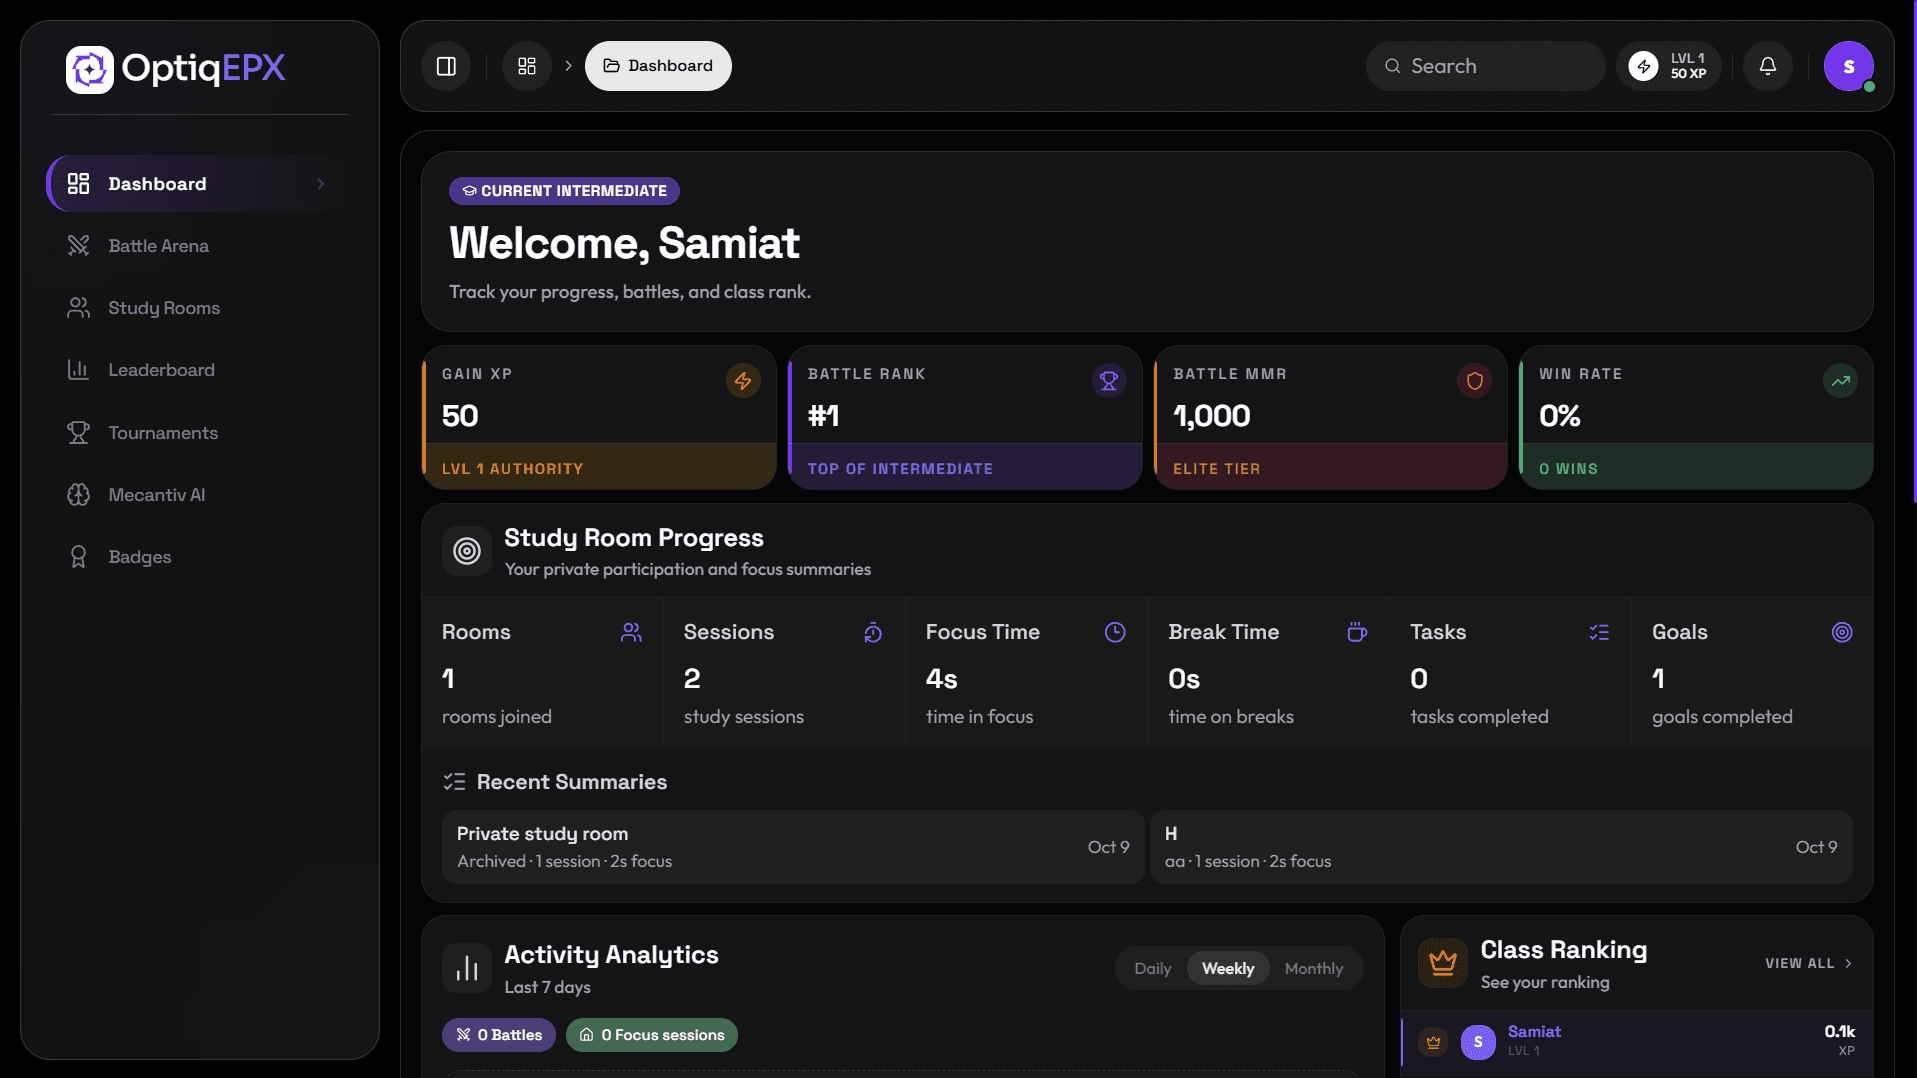Click the OptiqEPX logo icon
Image resolution: width=1917 pixels, height=1078 pixels.
[90, 69]
